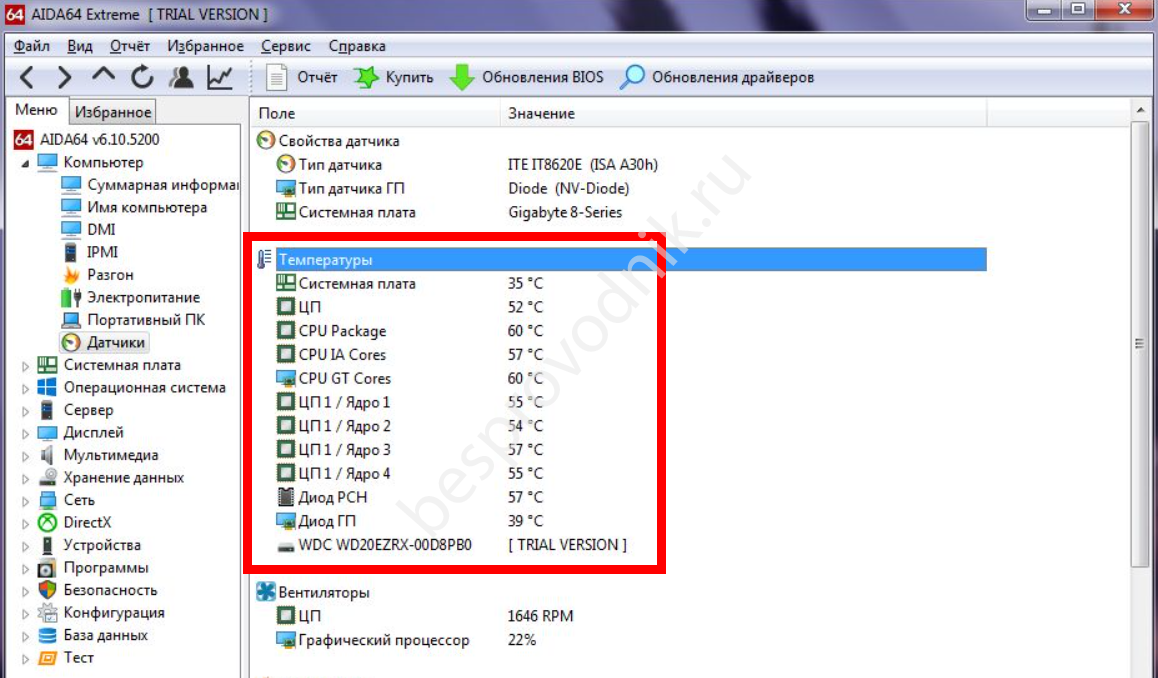Expand the DirectX tree node

click(x=26, y=523)
